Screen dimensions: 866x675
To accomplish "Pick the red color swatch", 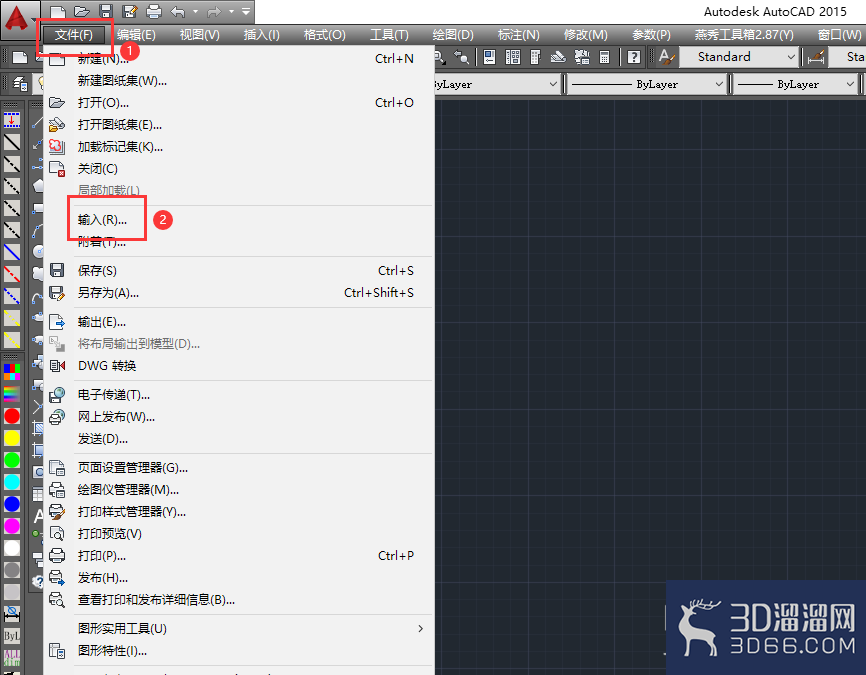I will (11, 415).
